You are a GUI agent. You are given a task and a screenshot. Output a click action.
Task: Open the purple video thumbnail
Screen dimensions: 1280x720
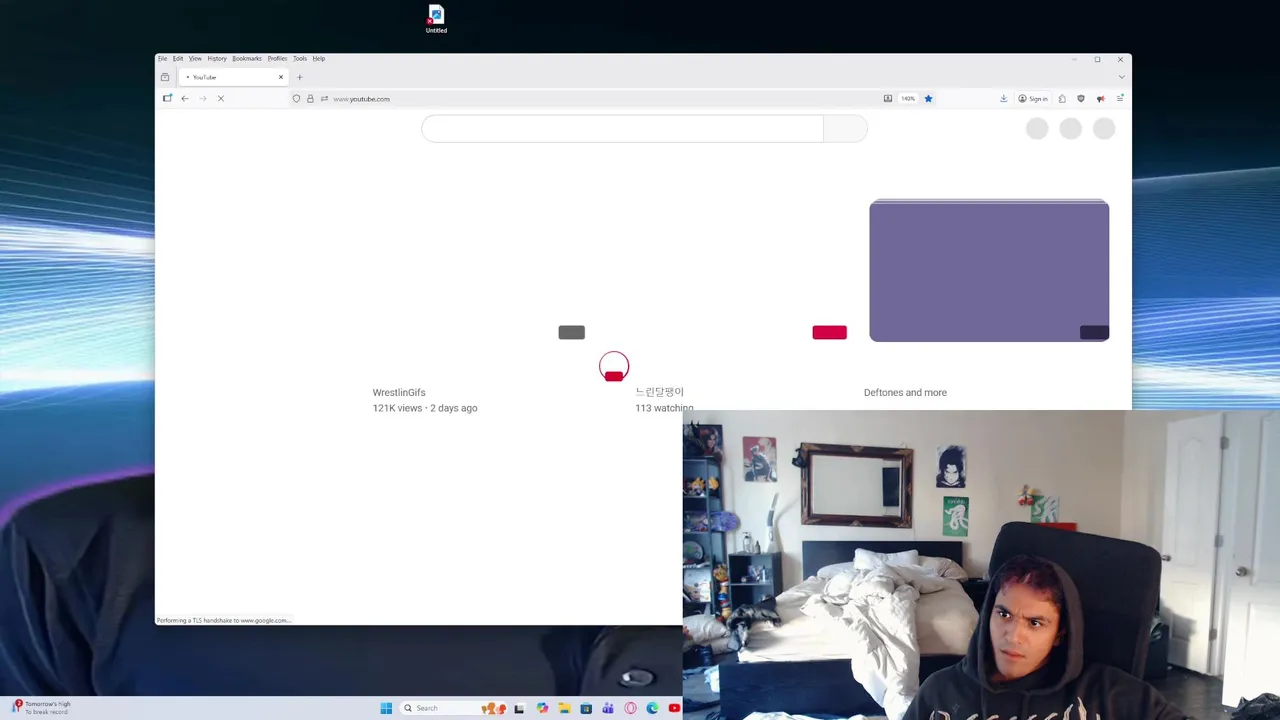pyautogui.click(x=989, y=270)
